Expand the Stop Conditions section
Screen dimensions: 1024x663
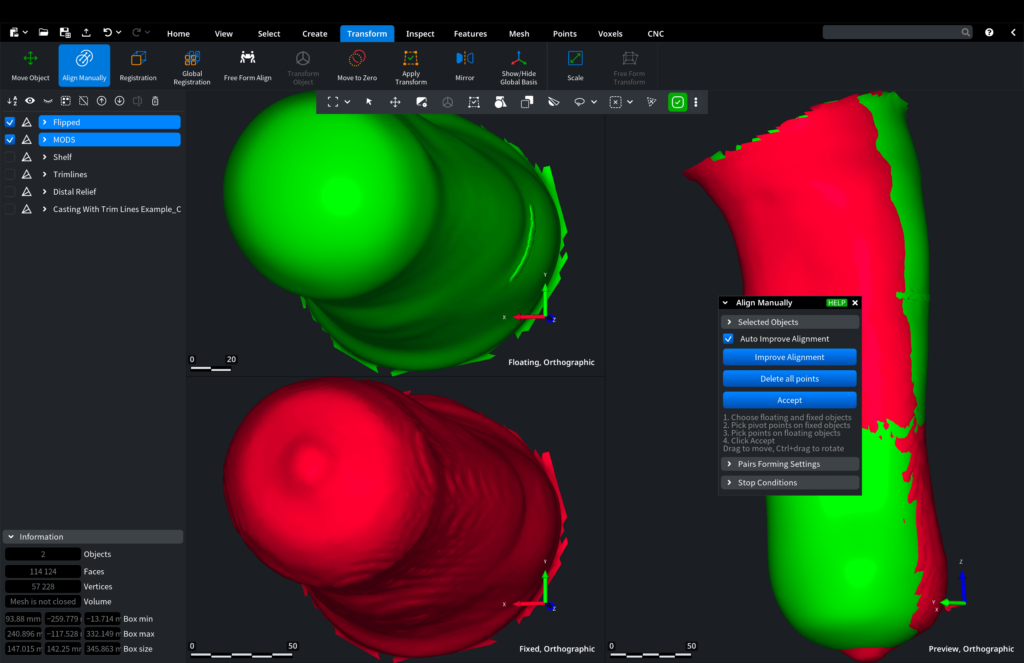tap(789, 483)
